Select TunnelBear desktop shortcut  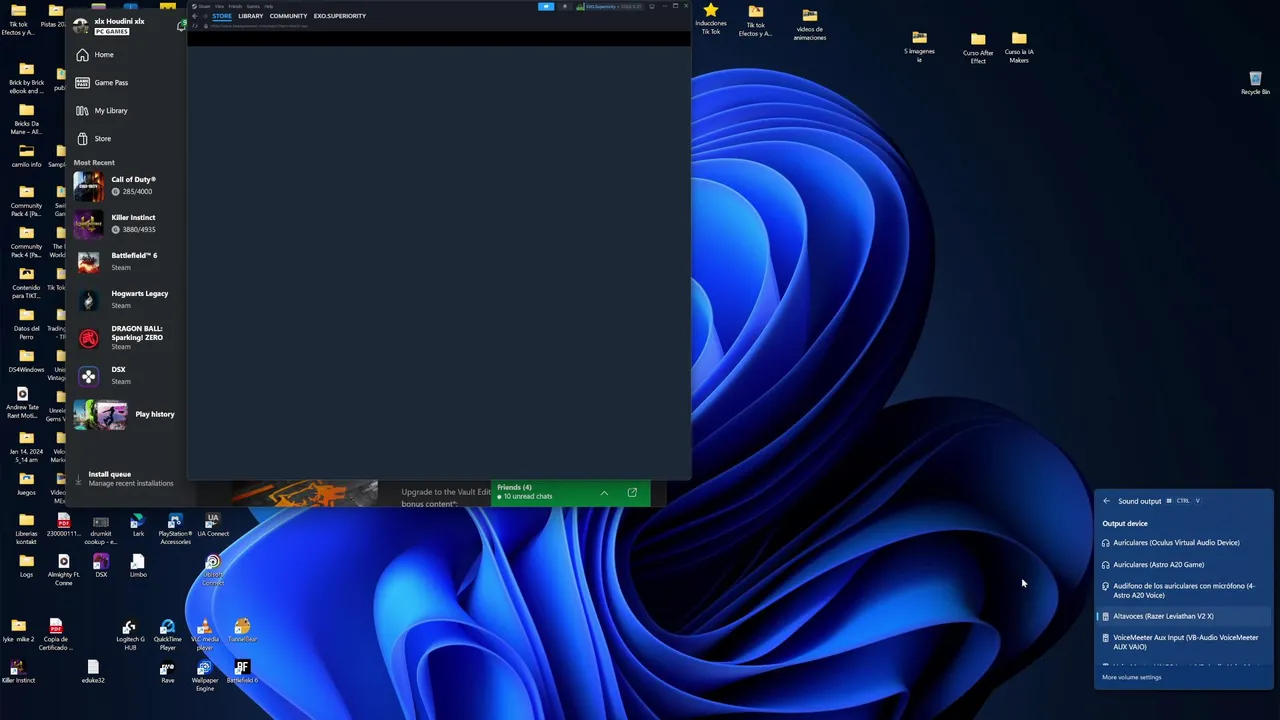coord(242,631)
